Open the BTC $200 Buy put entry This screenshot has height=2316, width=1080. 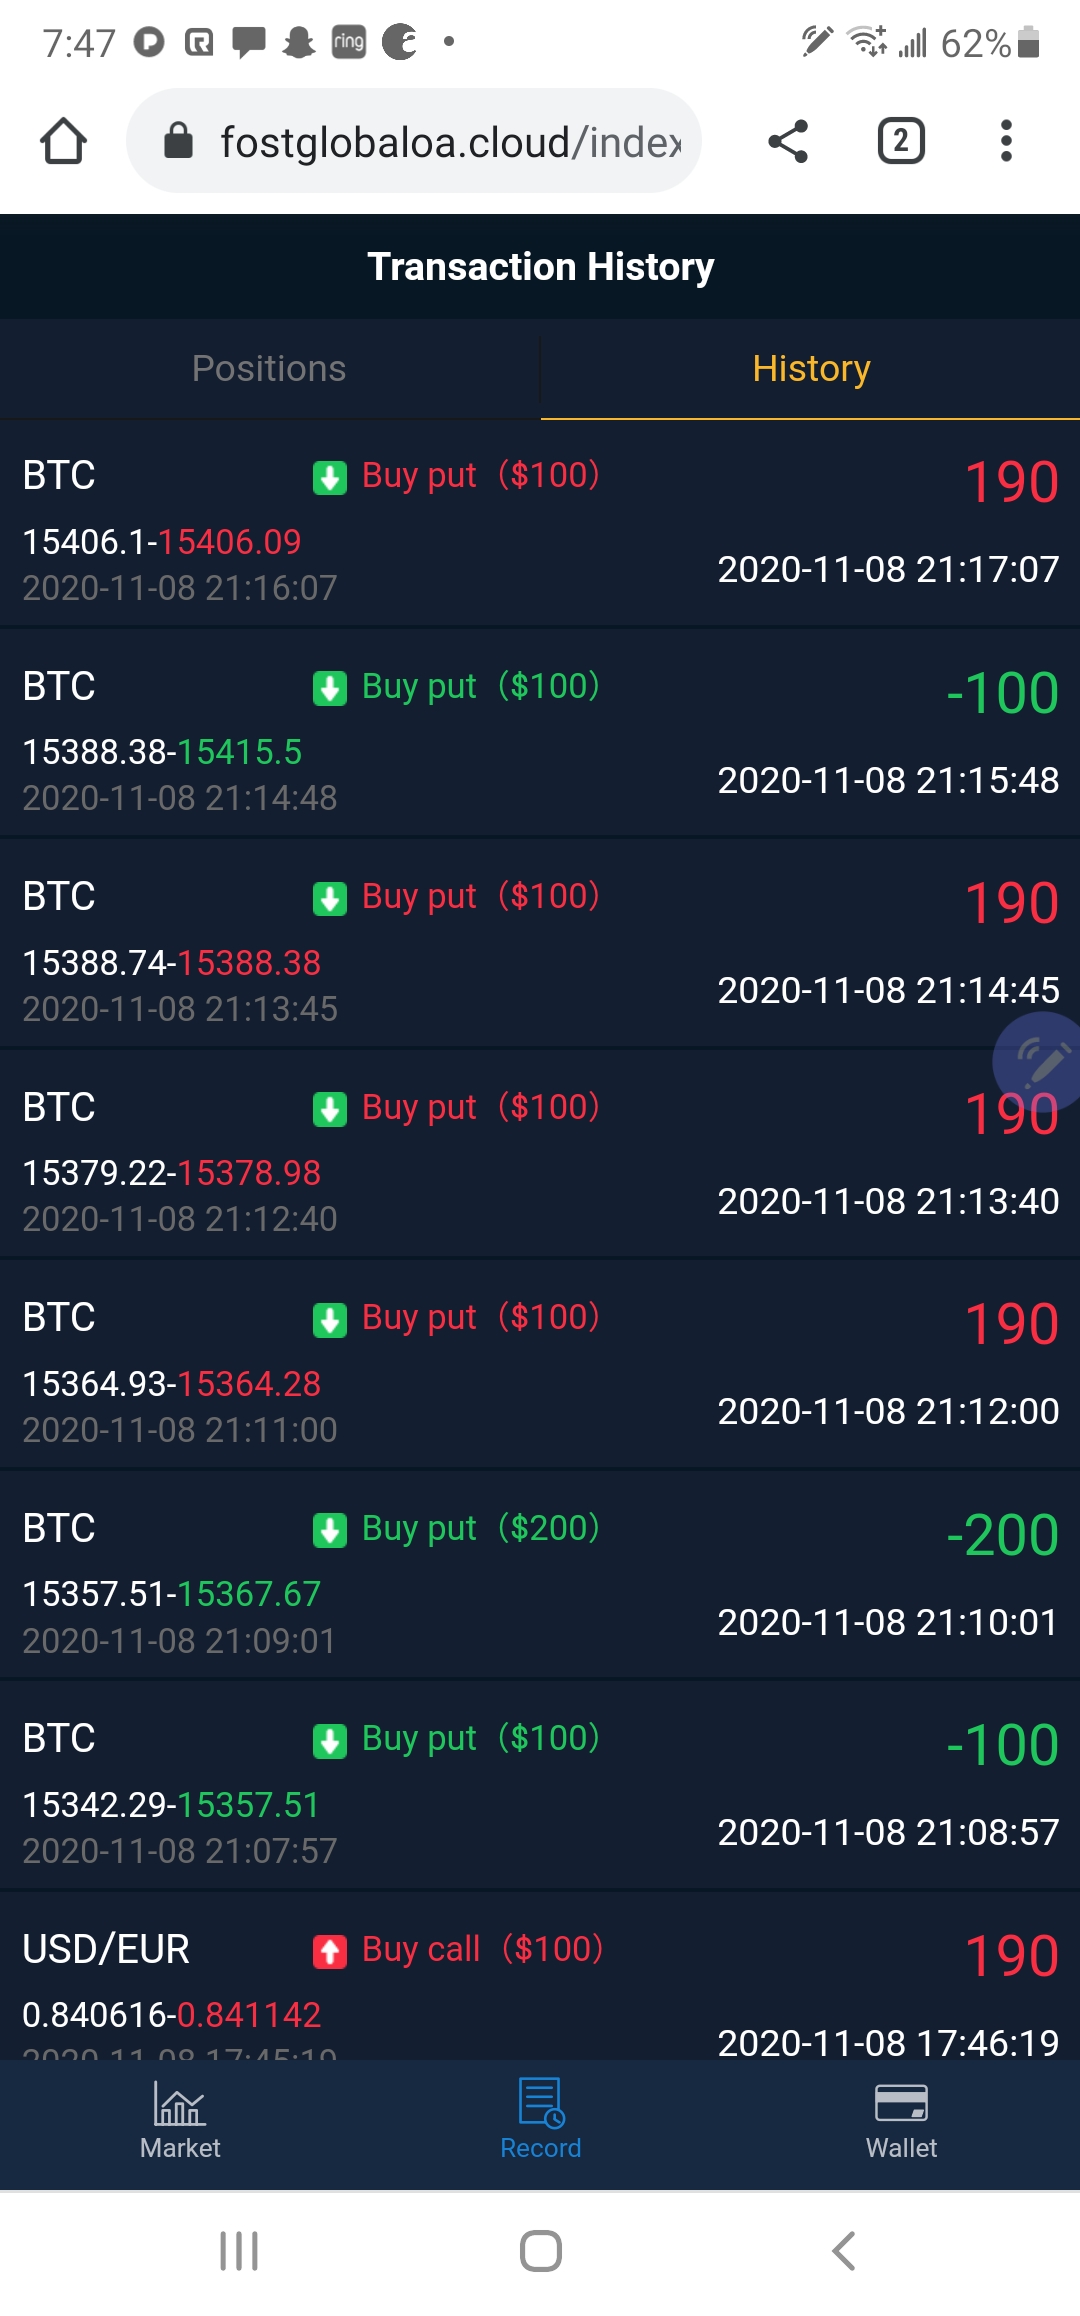pyautogui.click(x=540, y=1576)
